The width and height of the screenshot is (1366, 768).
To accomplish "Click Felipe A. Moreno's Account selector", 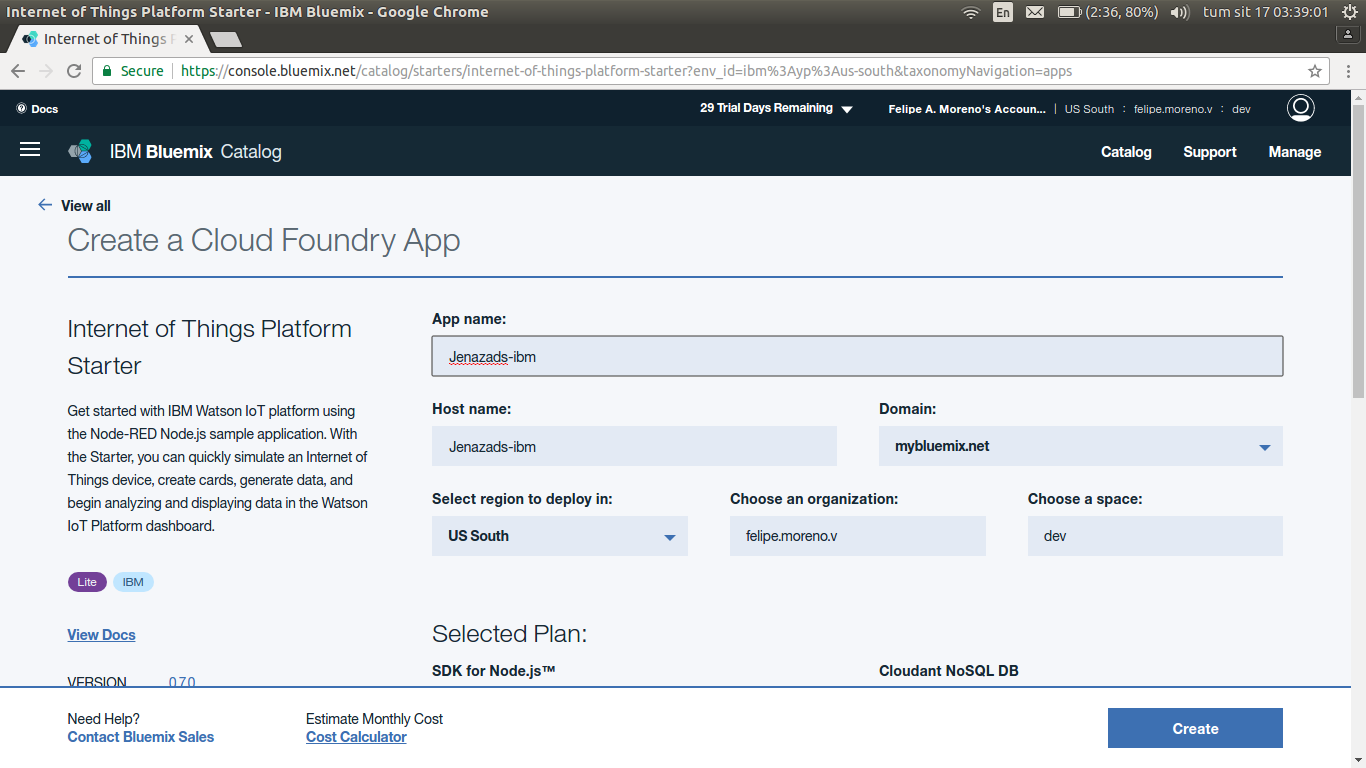I will pos(967,109).
